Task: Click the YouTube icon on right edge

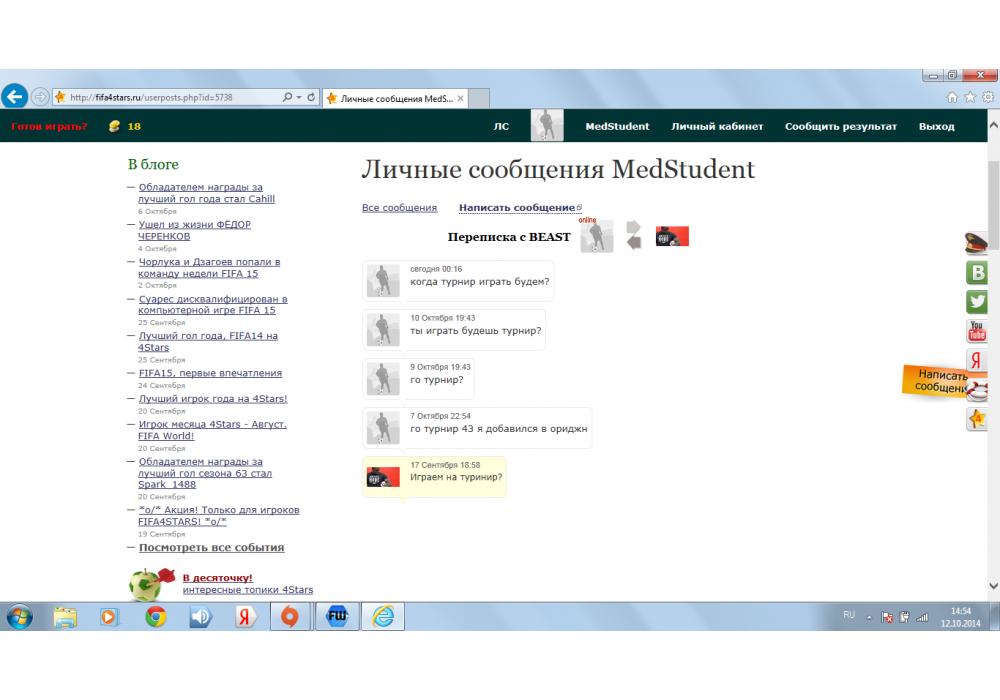Action: click(977, 331)
